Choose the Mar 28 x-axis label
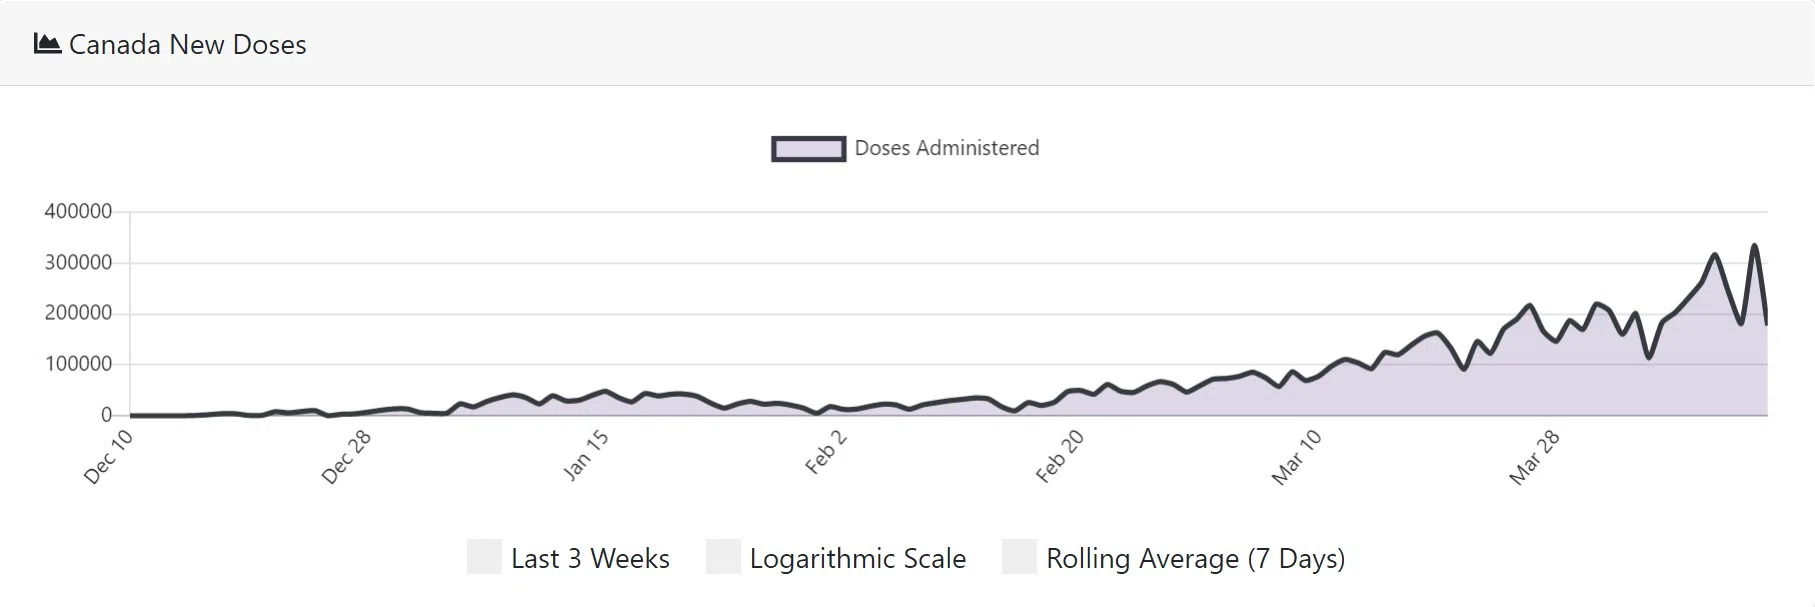This screenshot has width=1815, height=607. pos(1534,457)
